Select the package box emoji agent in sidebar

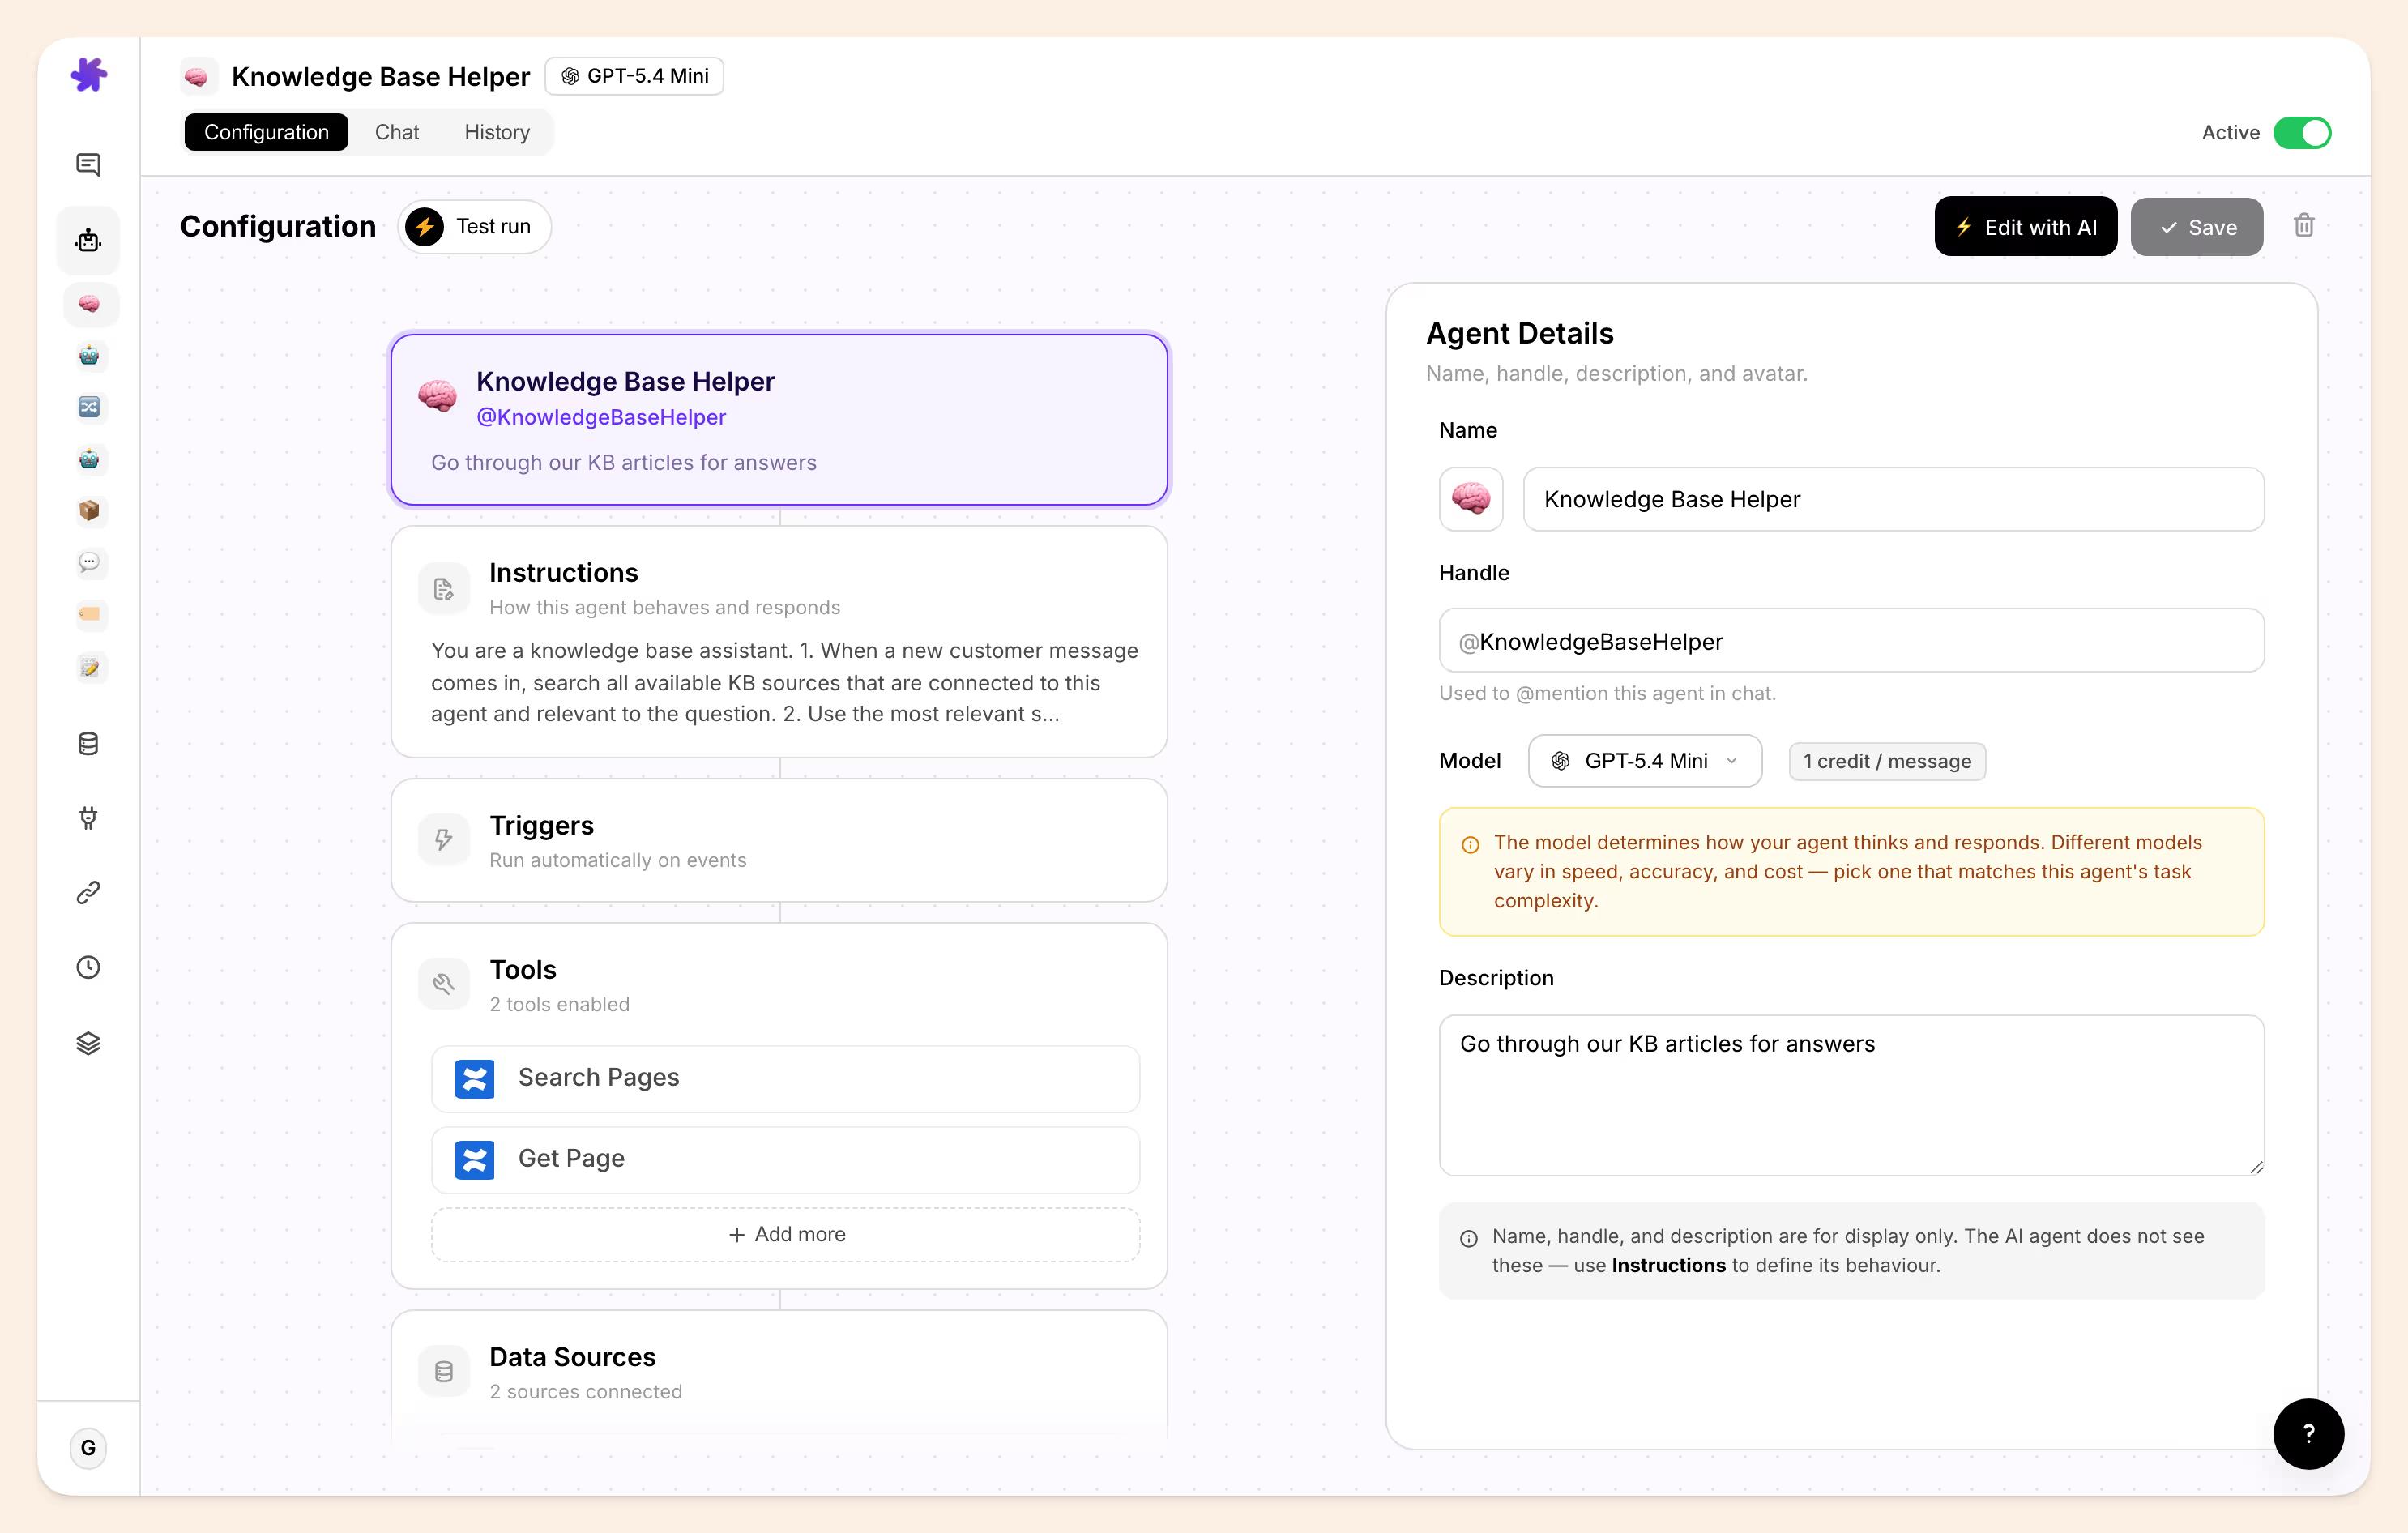(x=89, y=511)
